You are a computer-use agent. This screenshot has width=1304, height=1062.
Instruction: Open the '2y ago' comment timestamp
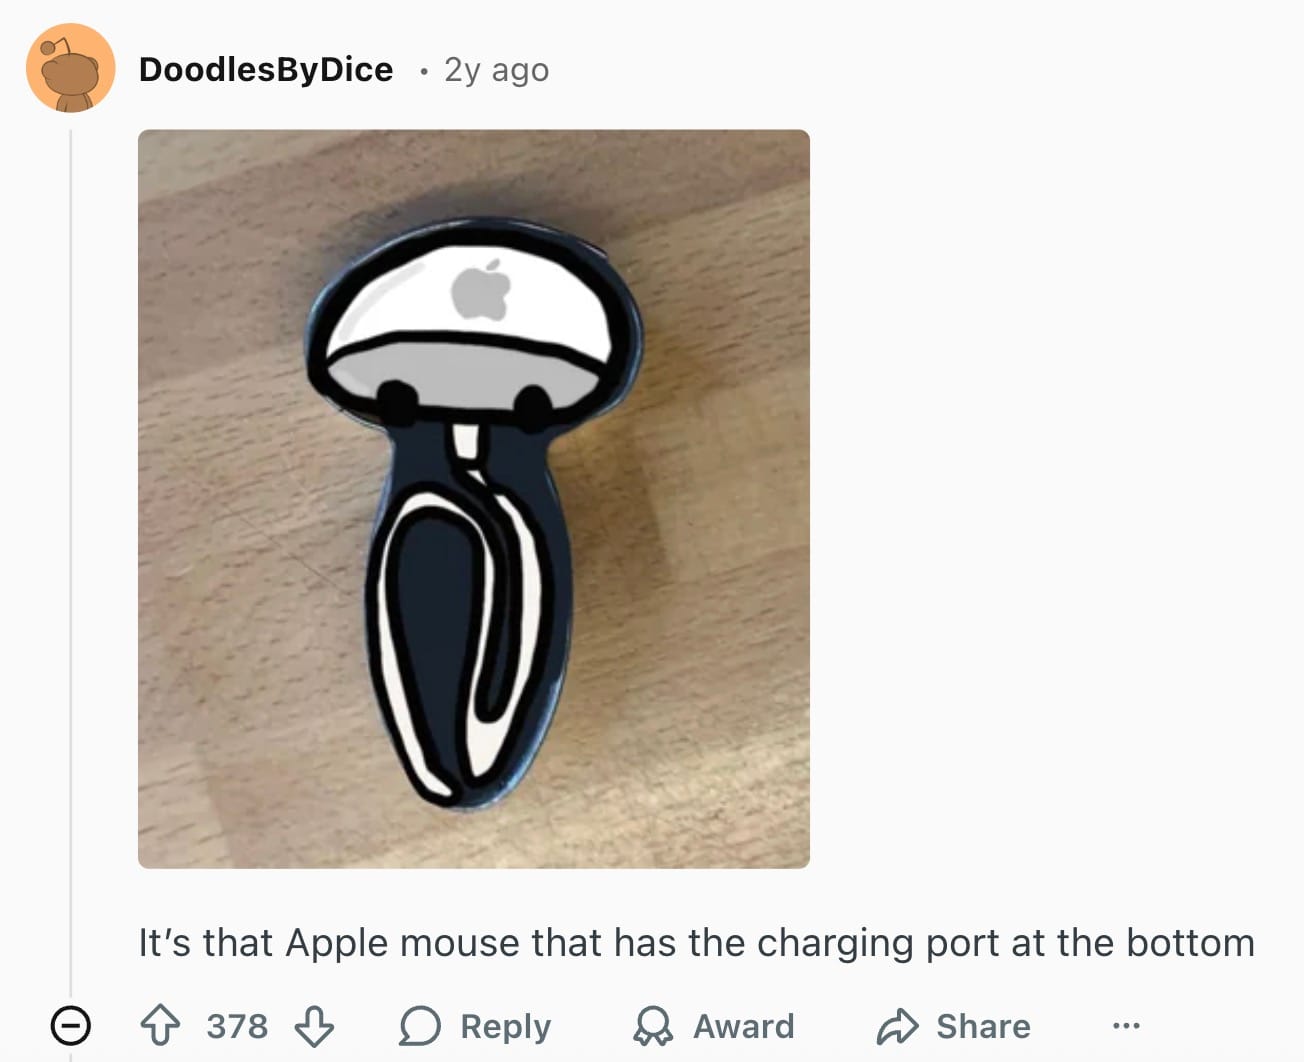(496, 70)
